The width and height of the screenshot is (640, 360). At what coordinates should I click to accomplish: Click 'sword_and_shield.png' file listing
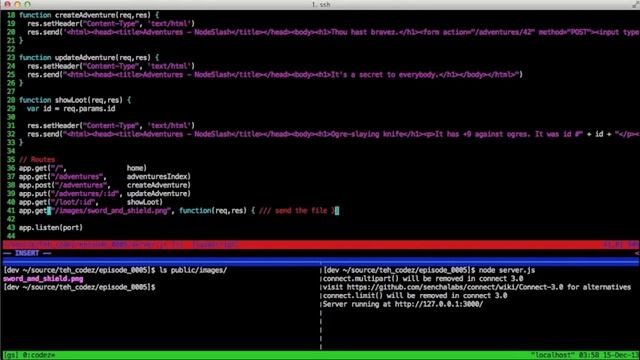point(43,279)
